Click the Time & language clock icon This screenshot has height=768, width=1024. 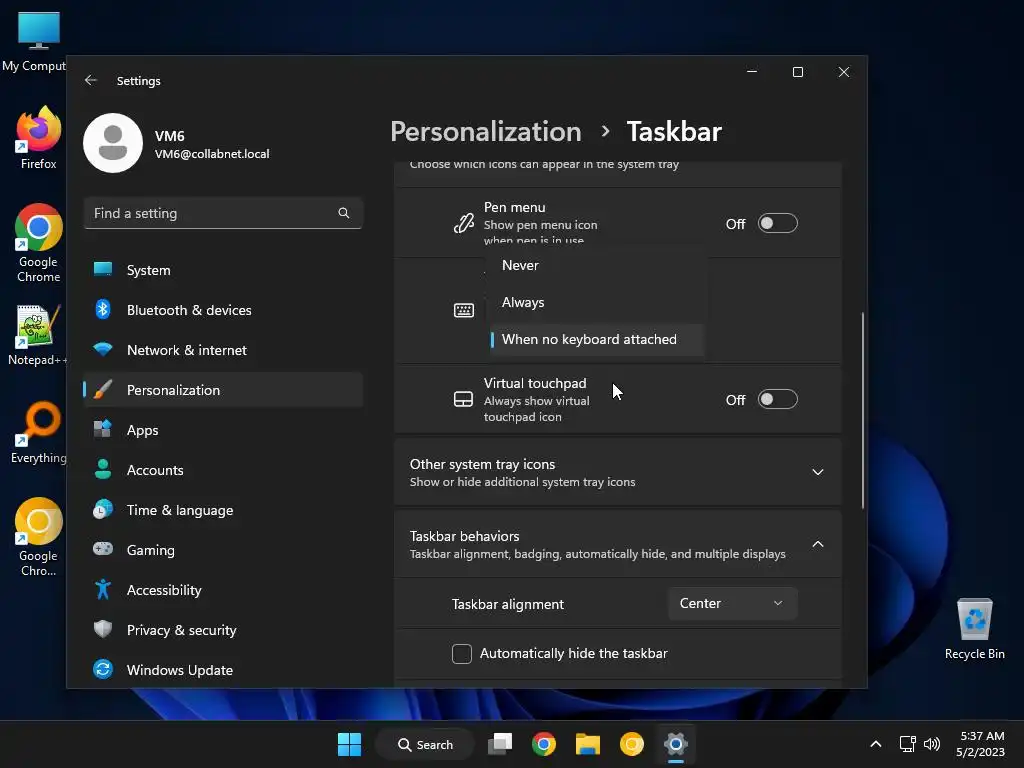103,509
